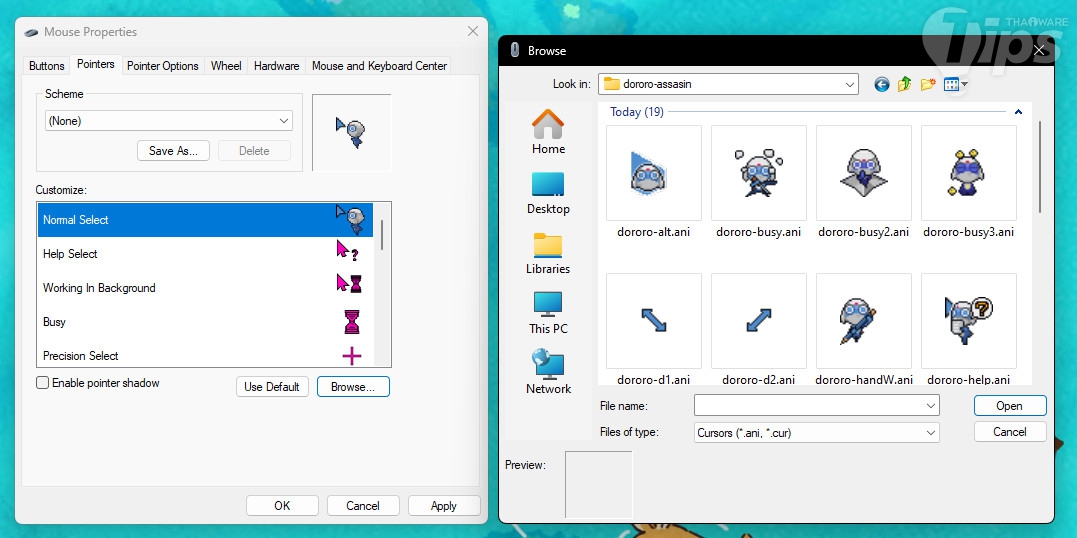Select the dororo-d1.ani diagonal resize cursor
1077x538 pixels.
[x=654, y=321]
